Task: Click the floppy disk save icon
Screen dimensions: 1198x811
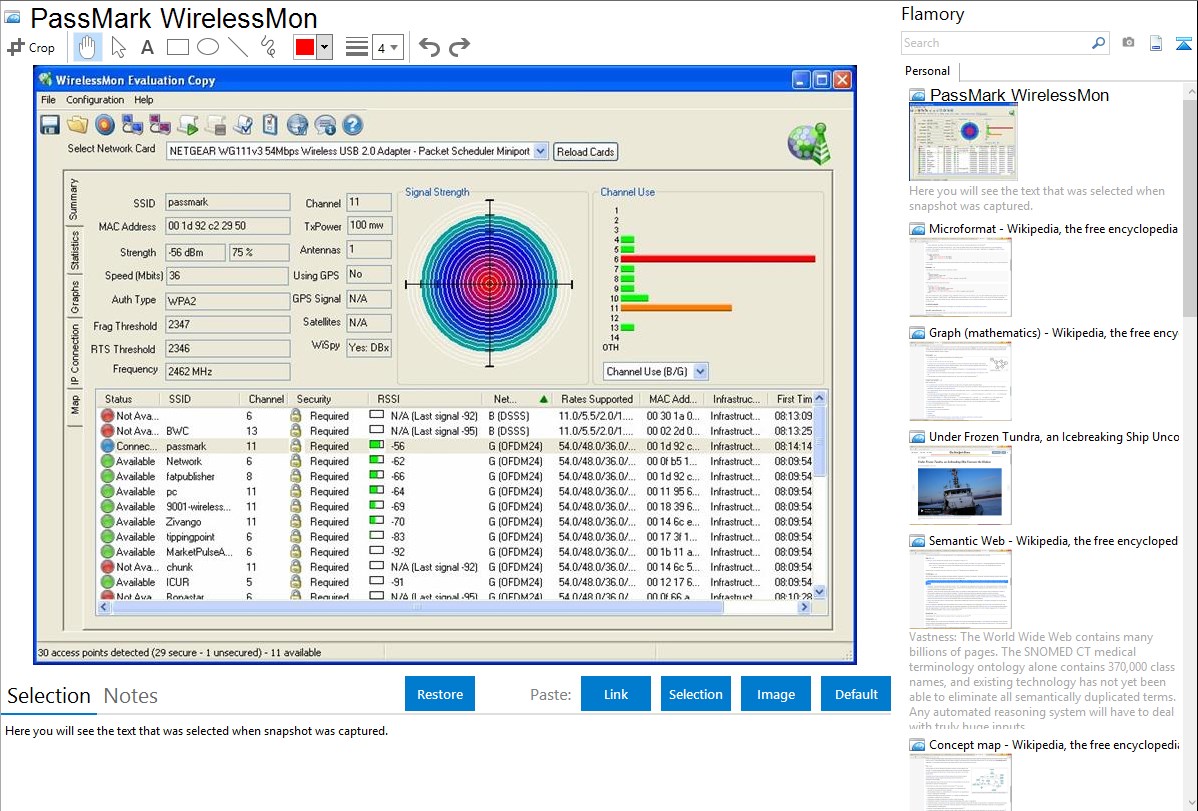Action: coord(50,125)
